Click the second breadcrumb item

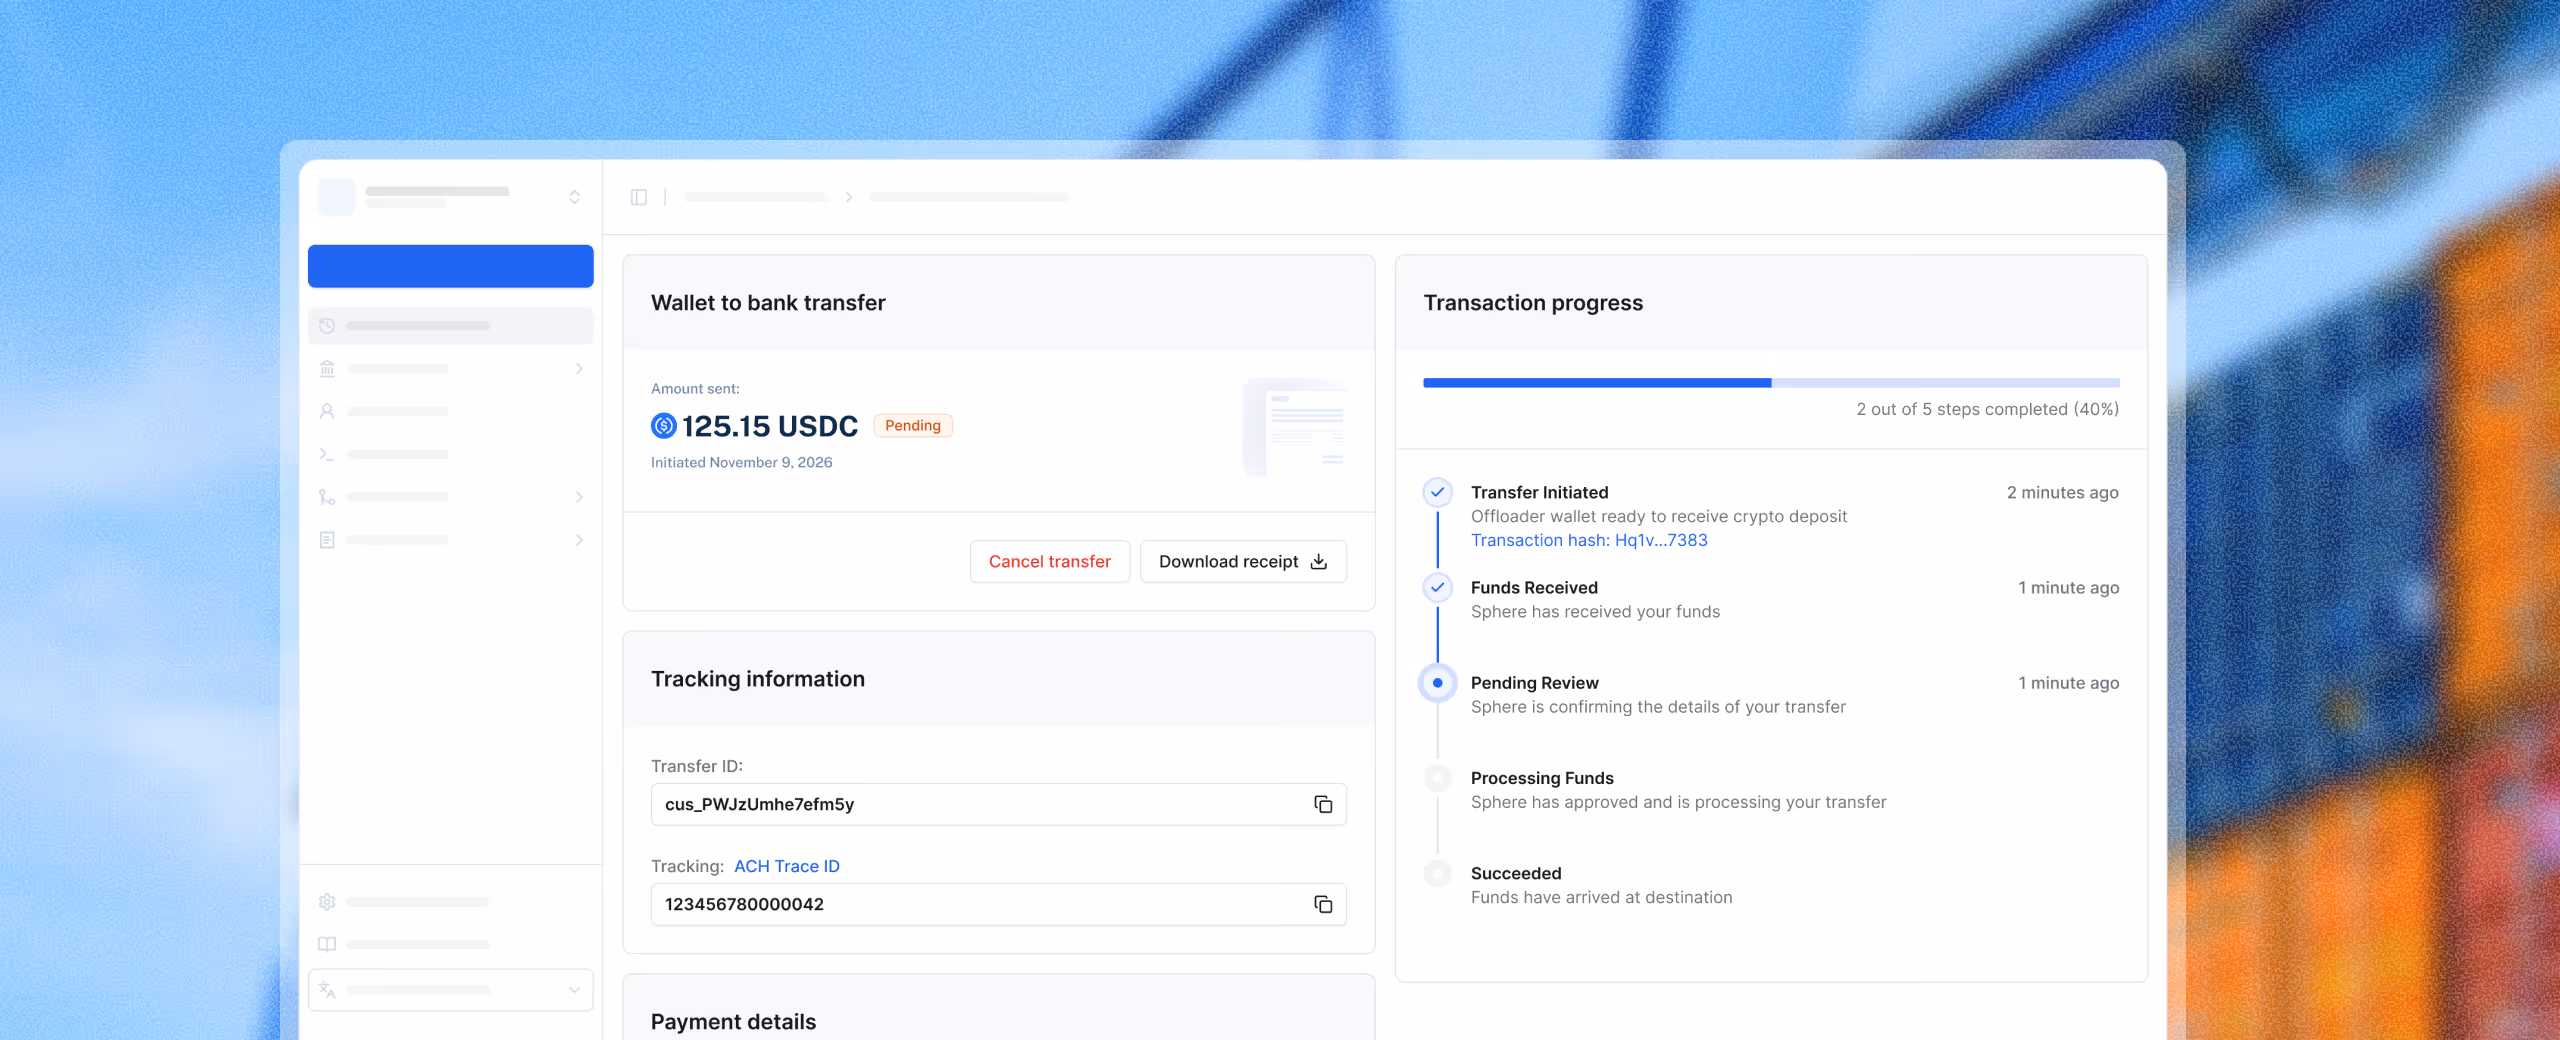[x=969, y=197]
